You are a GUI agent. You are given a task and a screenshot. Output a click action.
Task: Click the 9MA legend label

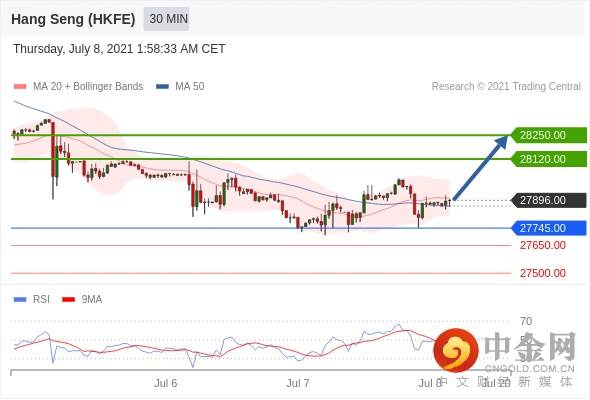point(92,300)
